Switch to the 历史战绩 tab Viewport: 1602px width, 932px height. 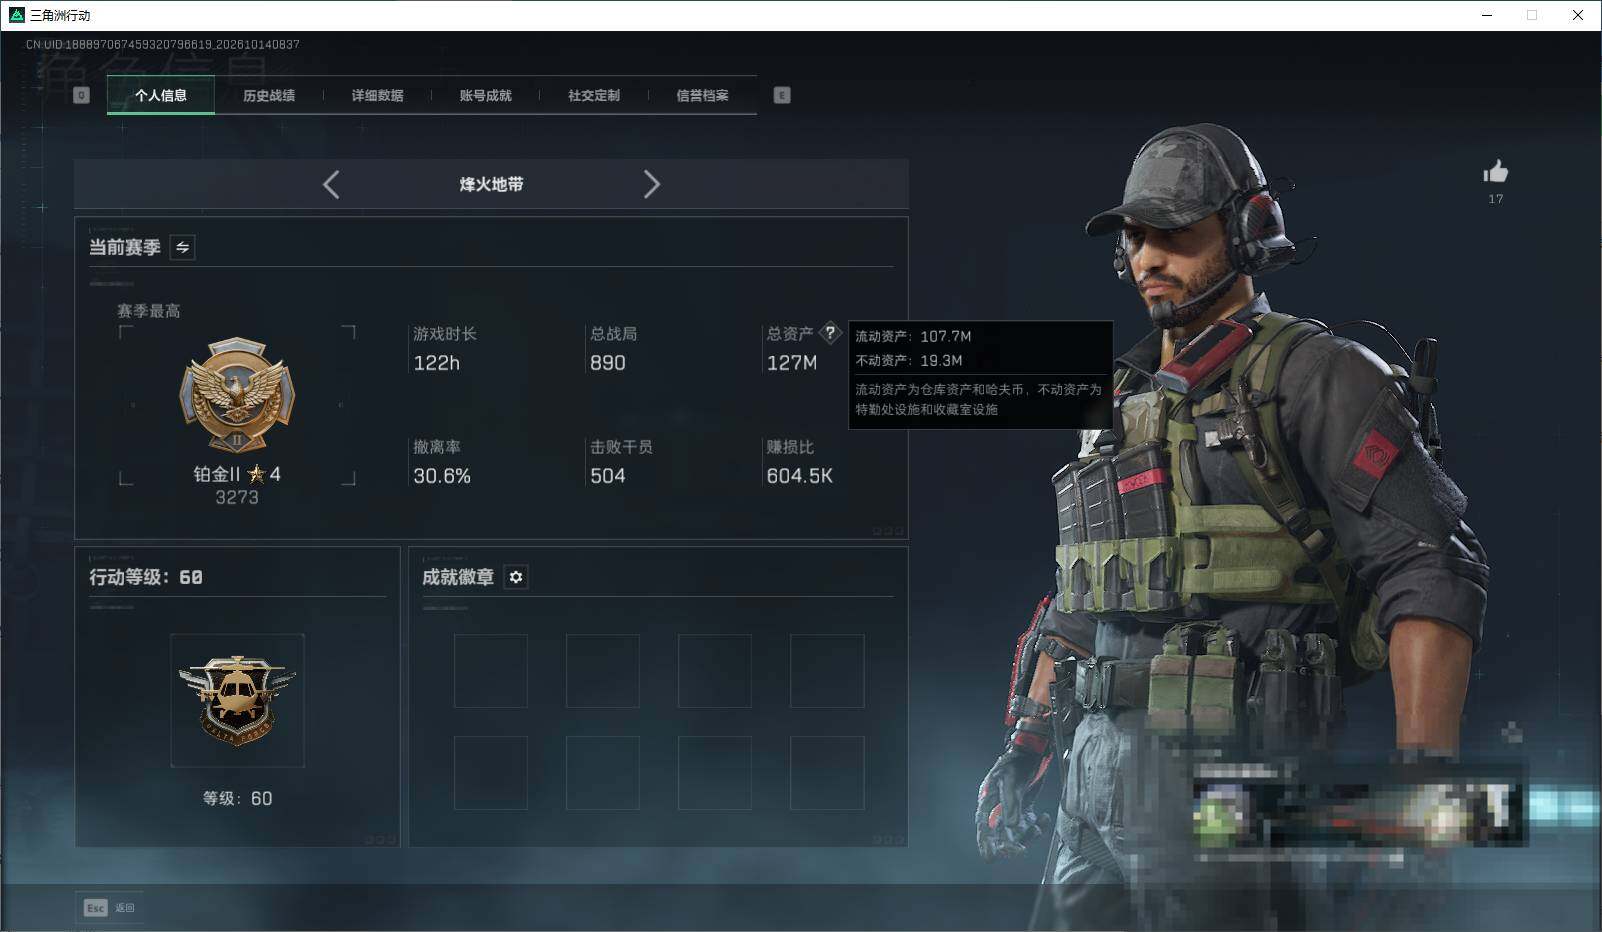click(x=269, y=95)
